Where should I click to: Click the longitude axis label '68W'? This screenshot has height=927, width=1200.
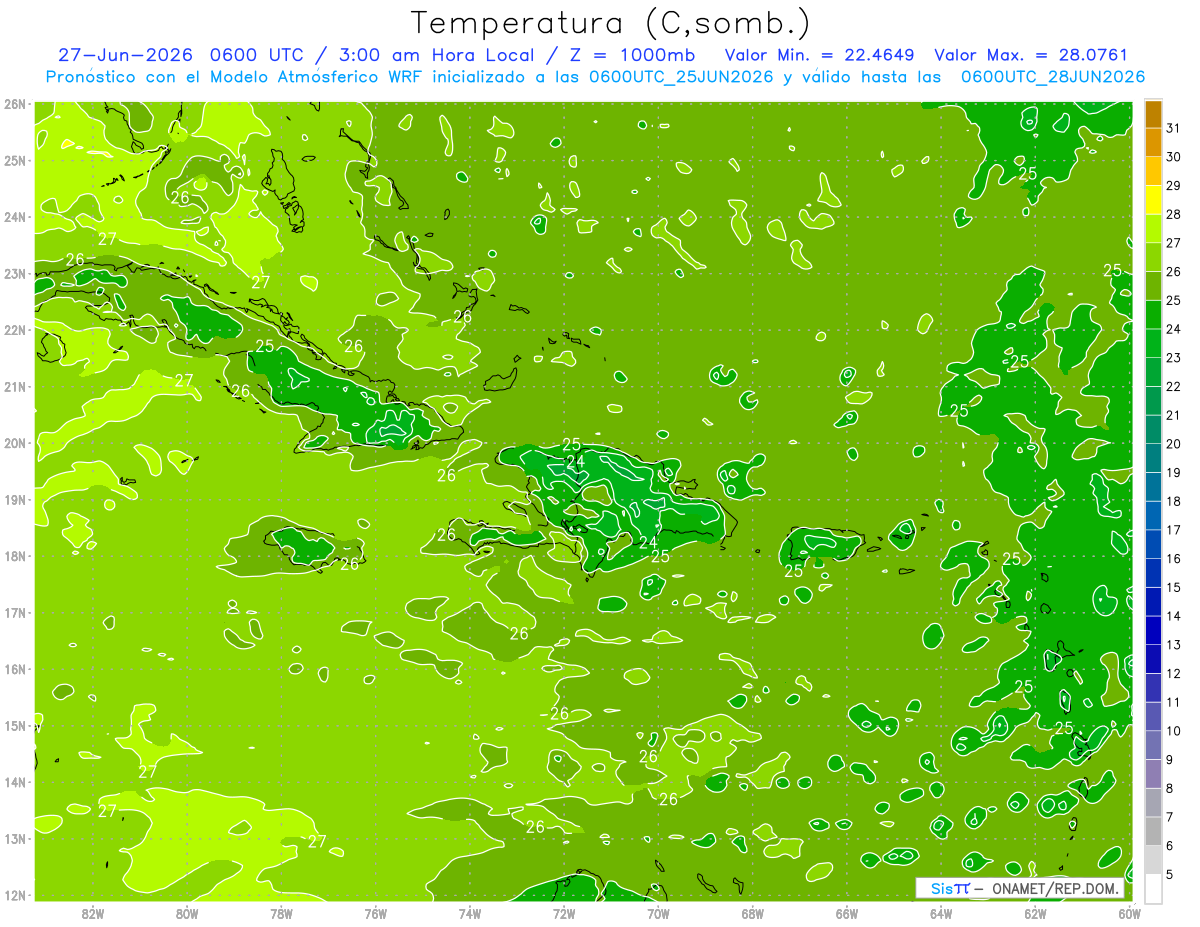(752, 913)
